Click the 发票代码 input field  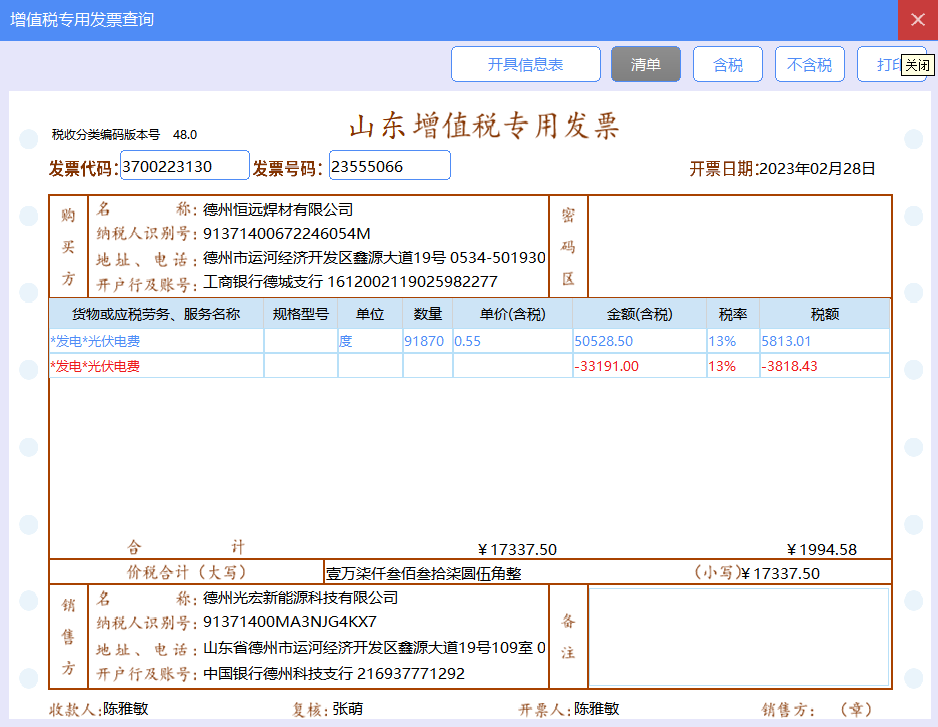pyautogui.click(x=185, y=165)
